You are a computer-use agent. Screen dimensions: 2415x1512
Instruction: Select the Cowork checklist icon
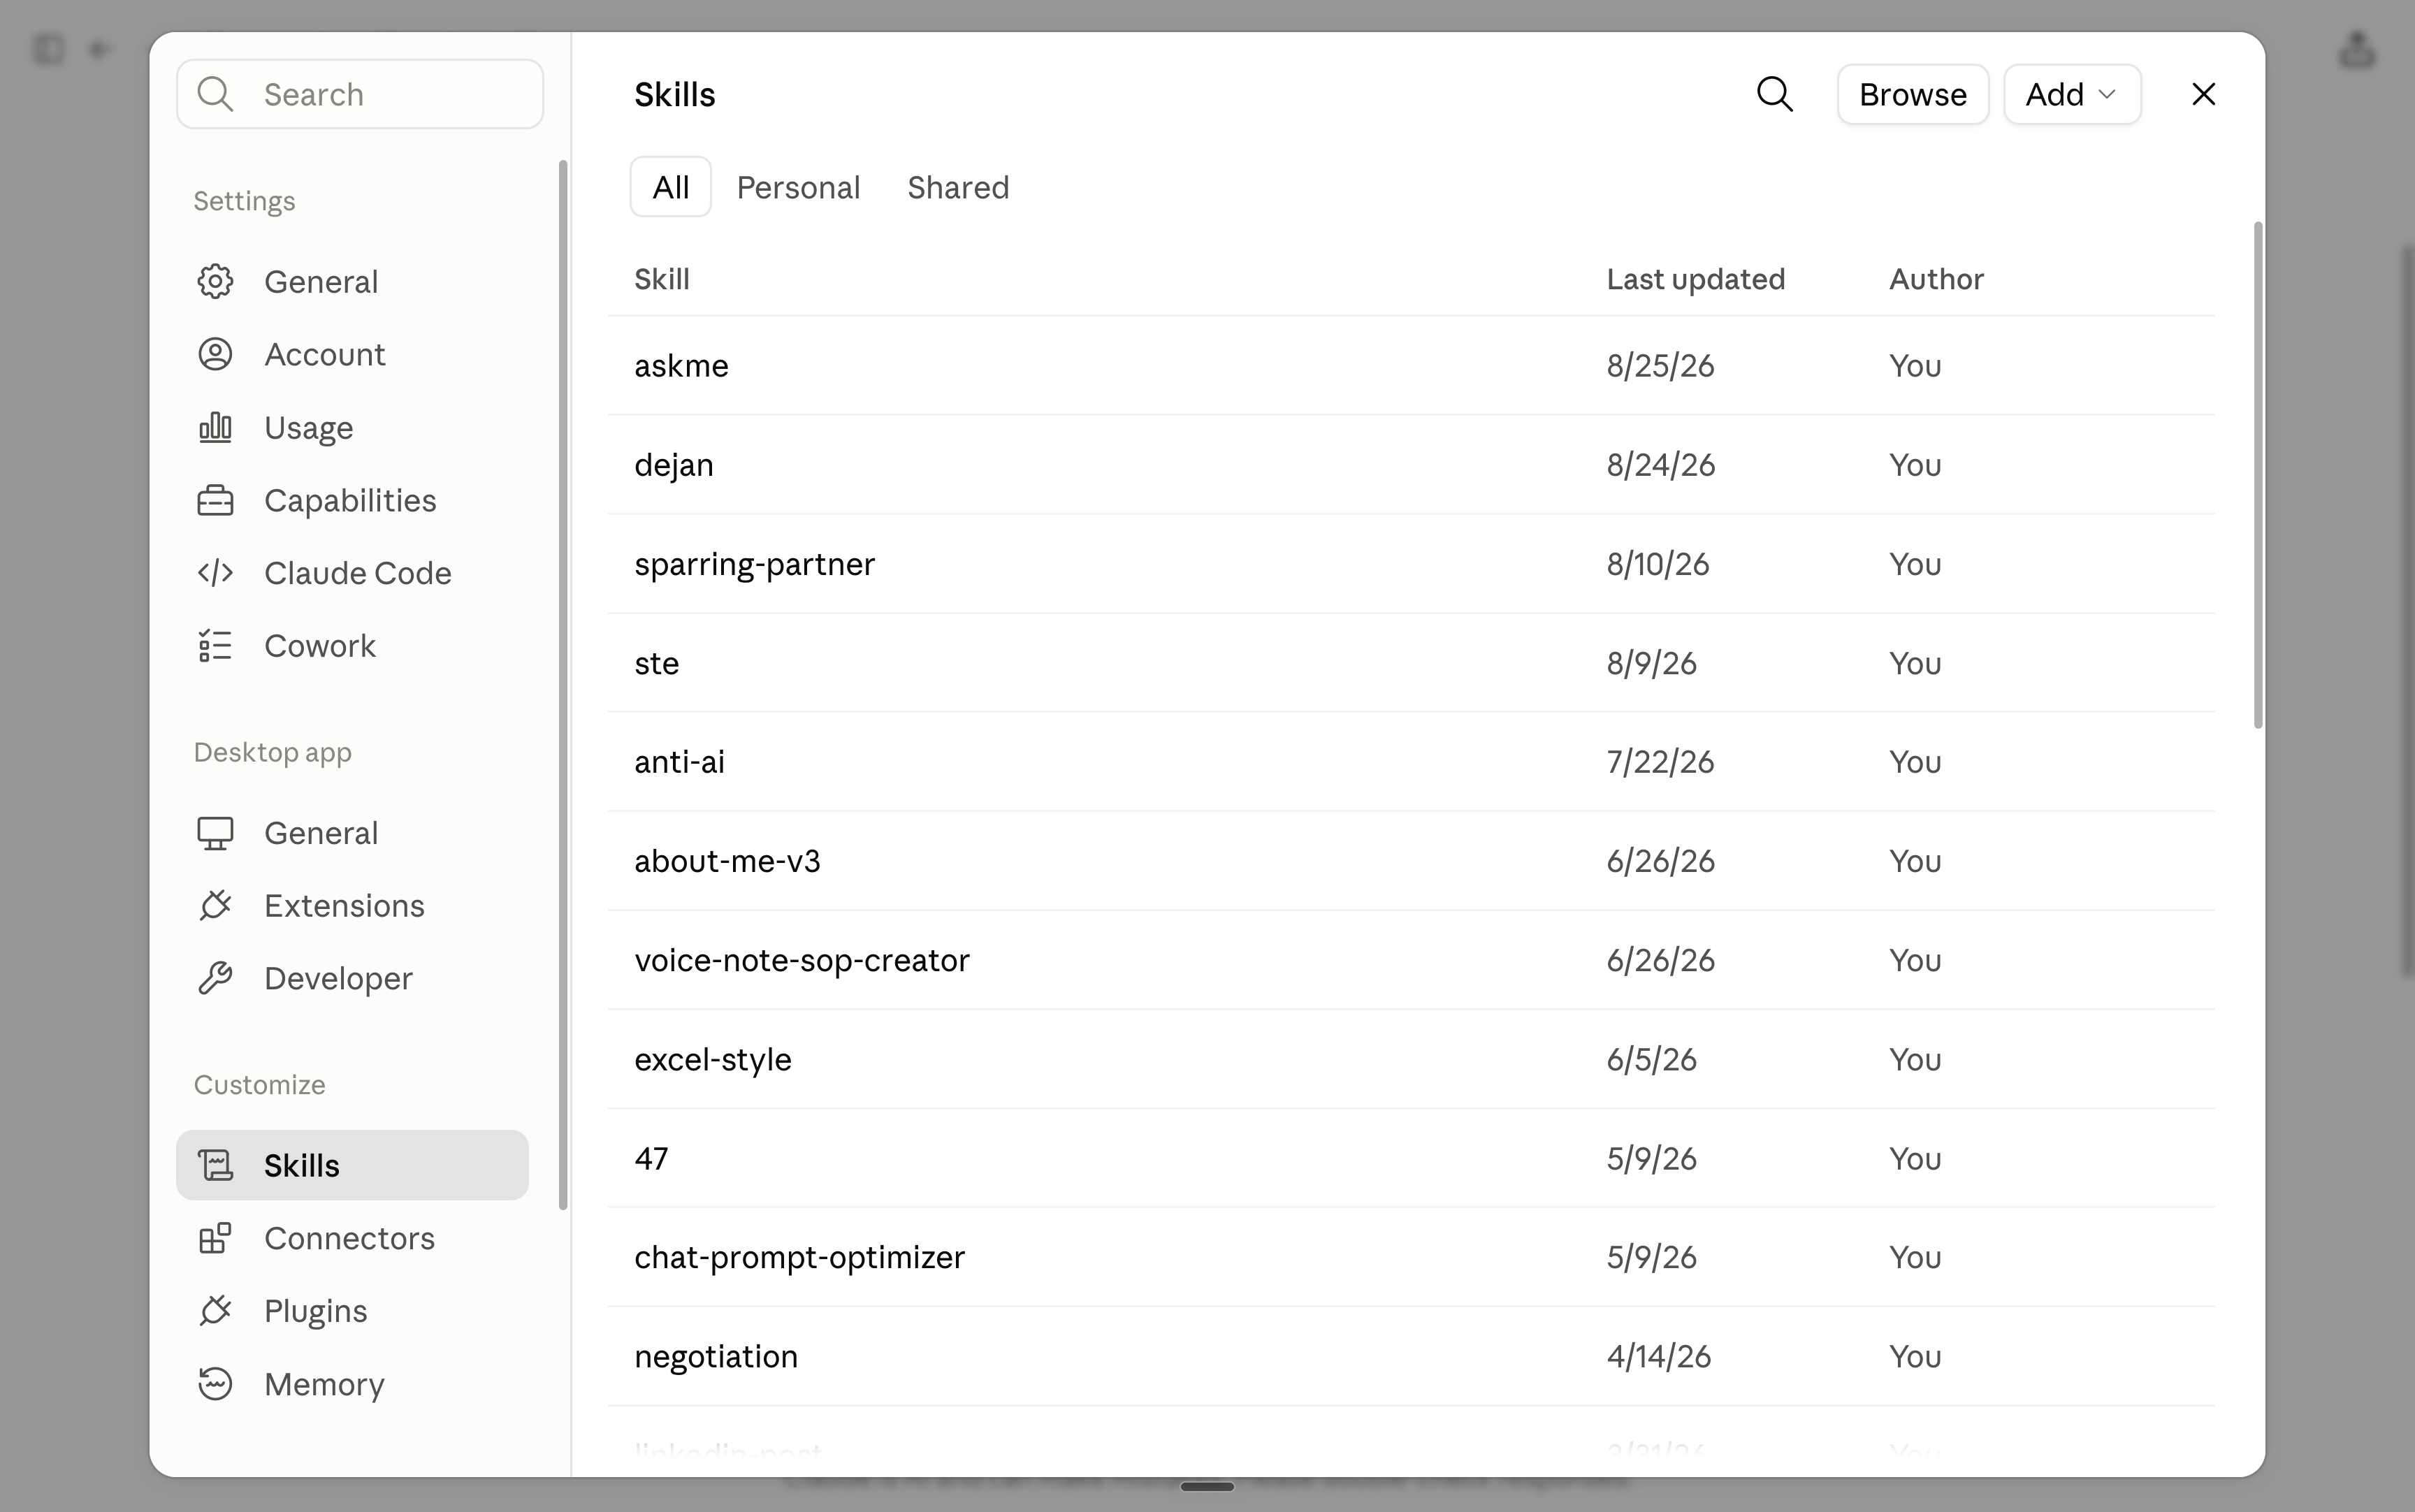tap(215, 646)
